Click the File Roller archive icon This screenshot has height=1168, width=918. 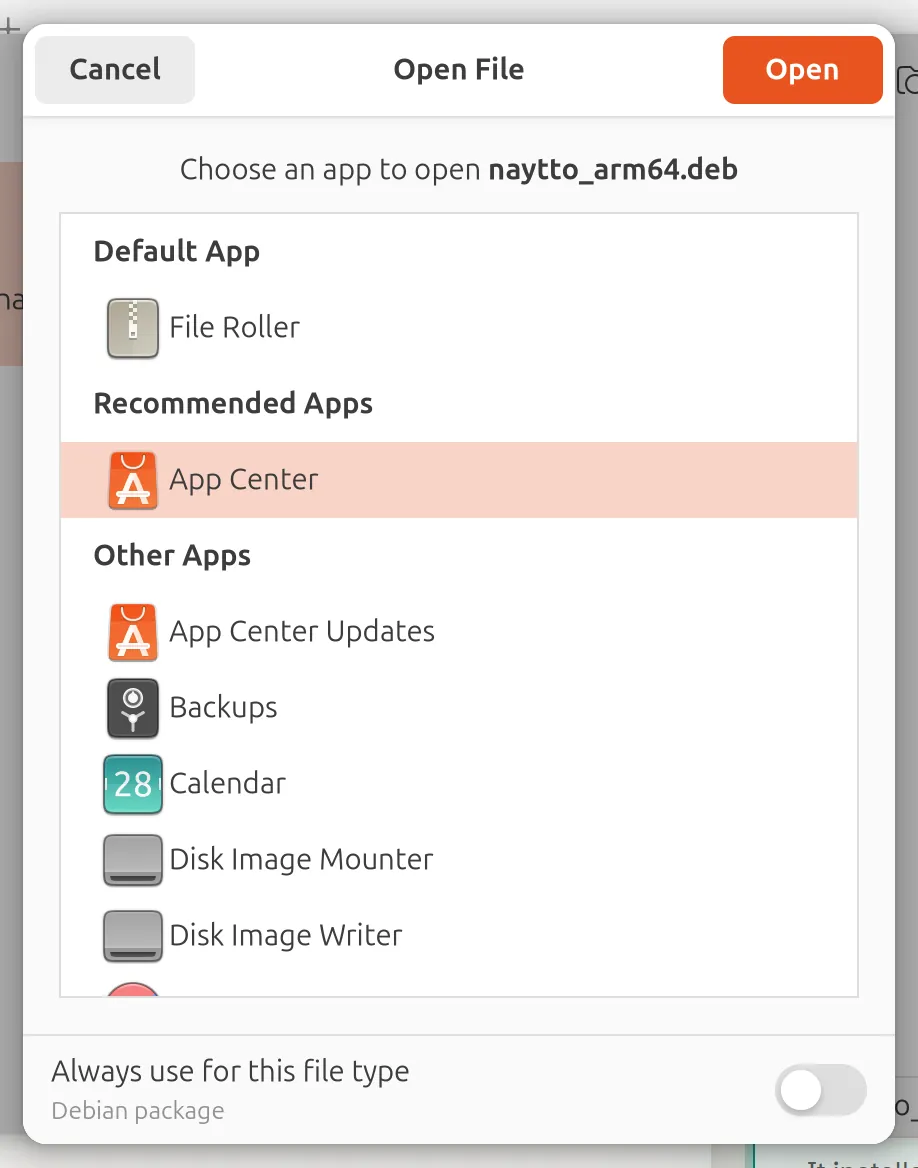pos(133,328)
